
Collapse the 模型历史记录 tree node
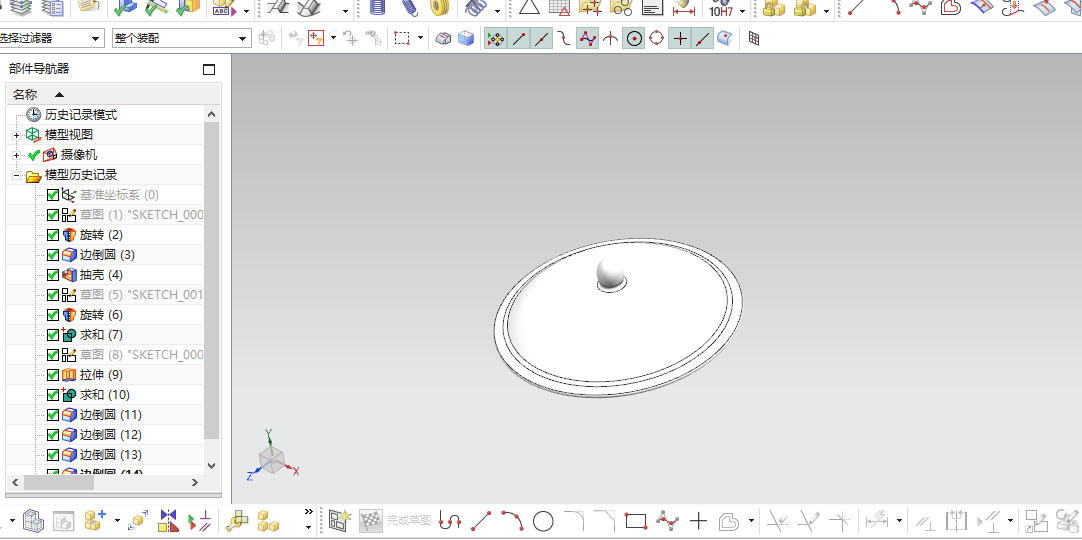coord(17,176)
